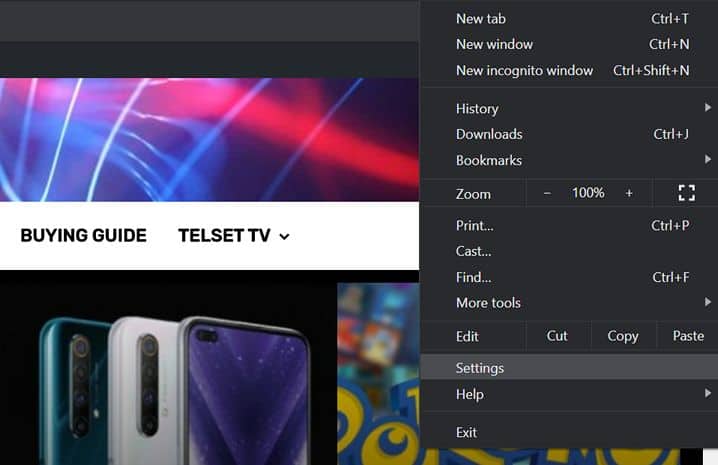This screenshot has width=718, height=465.
Task: Open the Help submenu arrow
Action: [708, 393]
